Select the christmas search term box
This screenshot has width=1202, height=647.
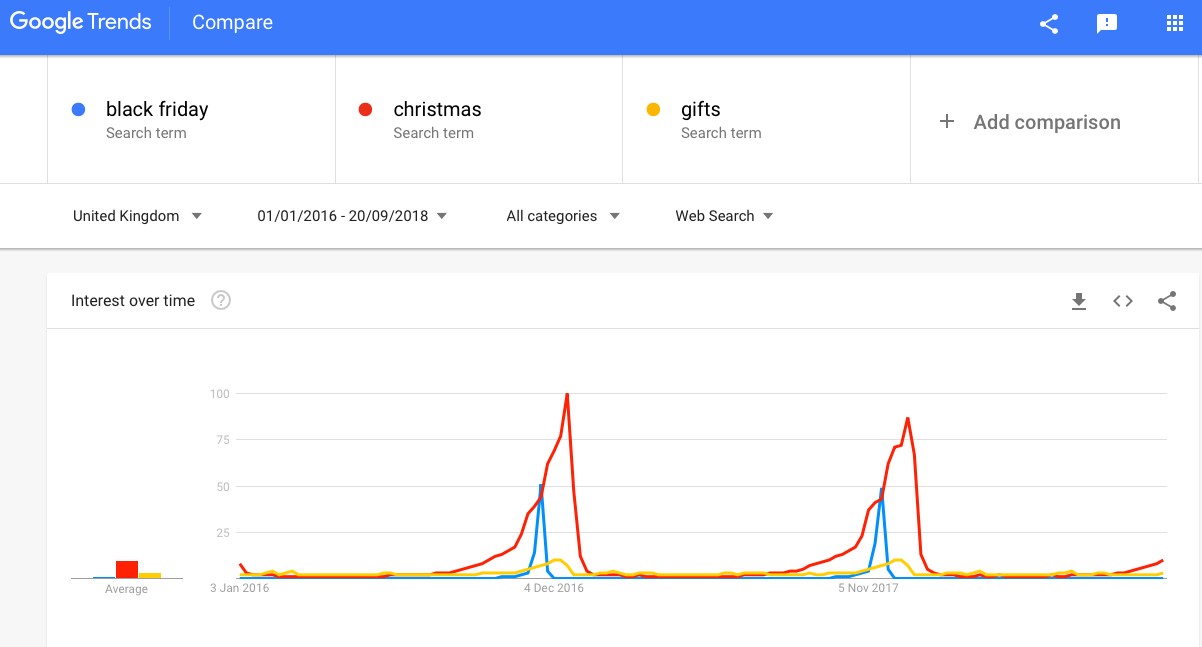(x=479, y=119)
